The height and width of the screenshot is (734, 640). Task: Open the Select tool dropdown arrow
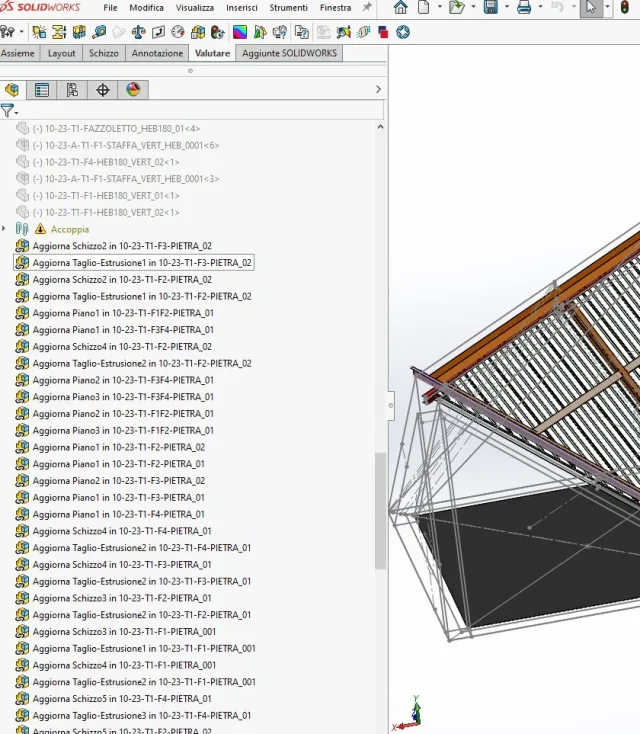pyautogui.click(x=607, y=7)
